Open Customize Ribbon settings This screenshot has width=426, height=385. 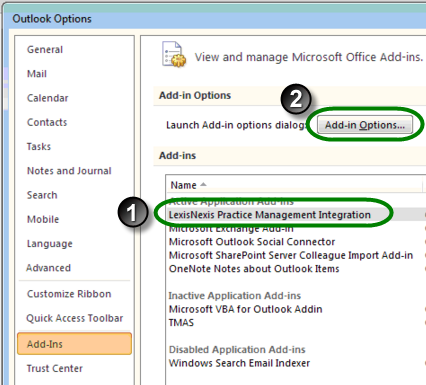coord(69,294)
